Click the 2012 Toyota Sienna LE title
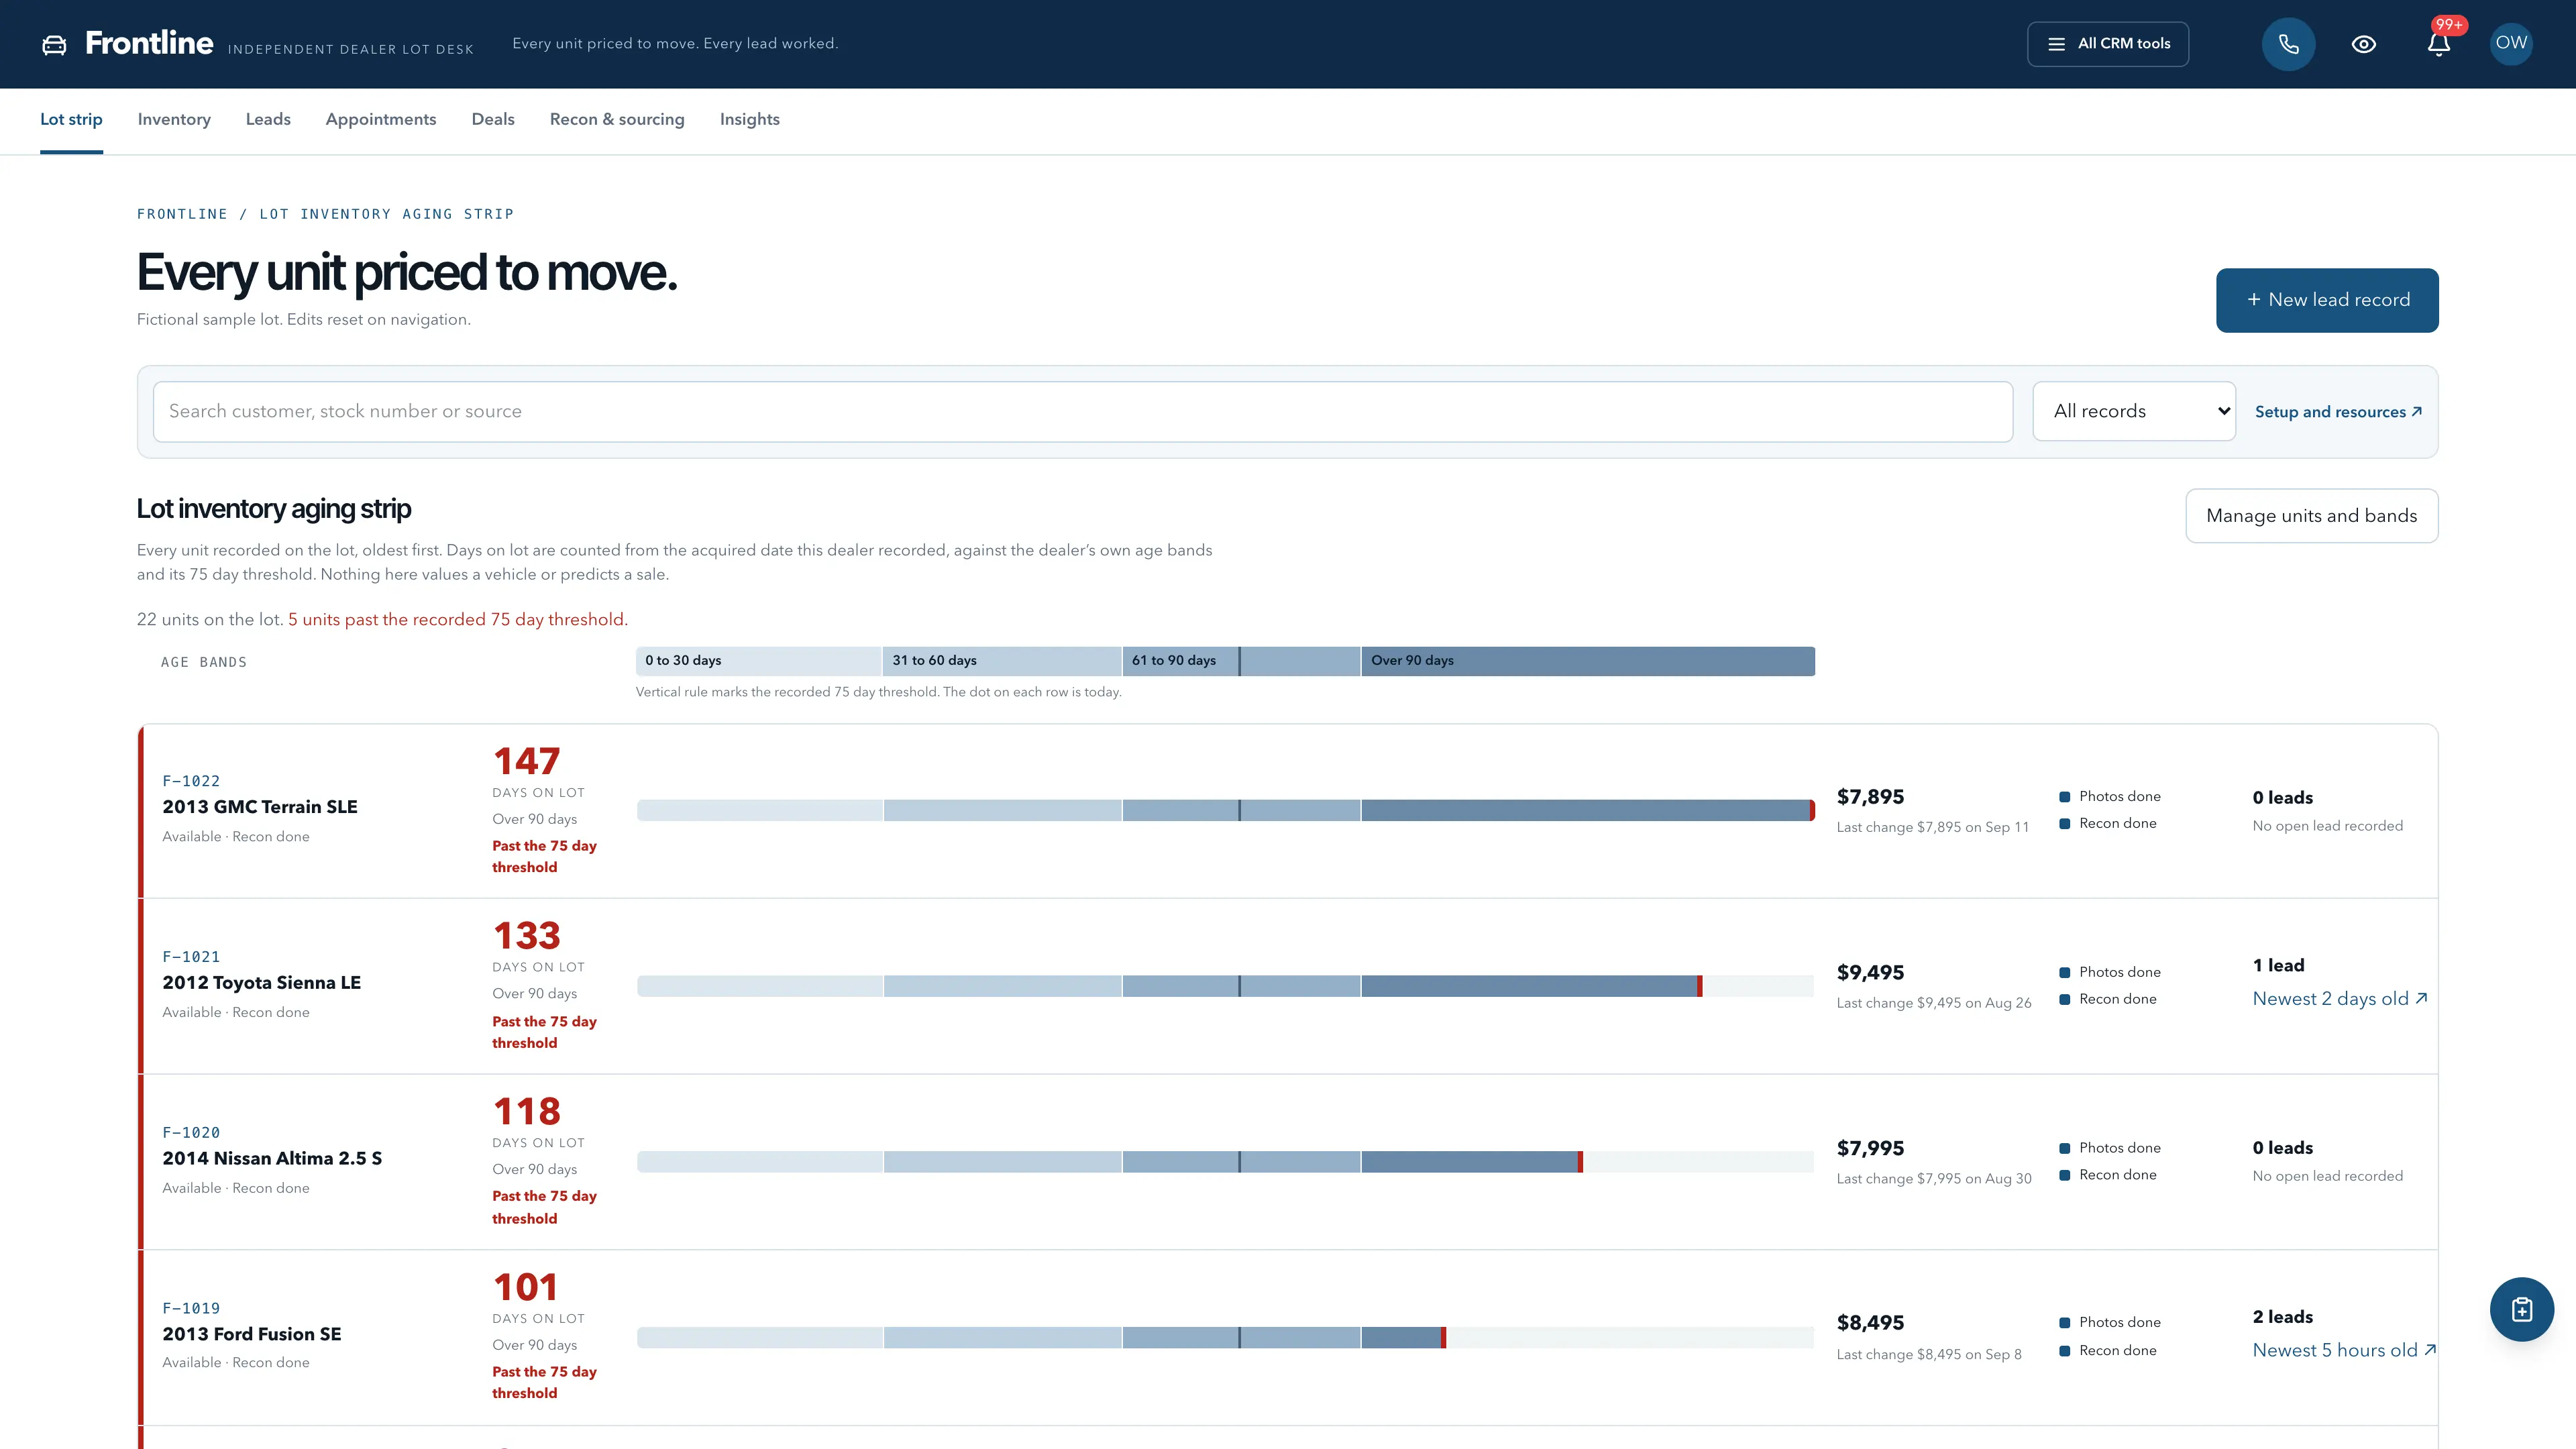The width and height of the screenshot is (2576, 1449). (x=262, y=983)
